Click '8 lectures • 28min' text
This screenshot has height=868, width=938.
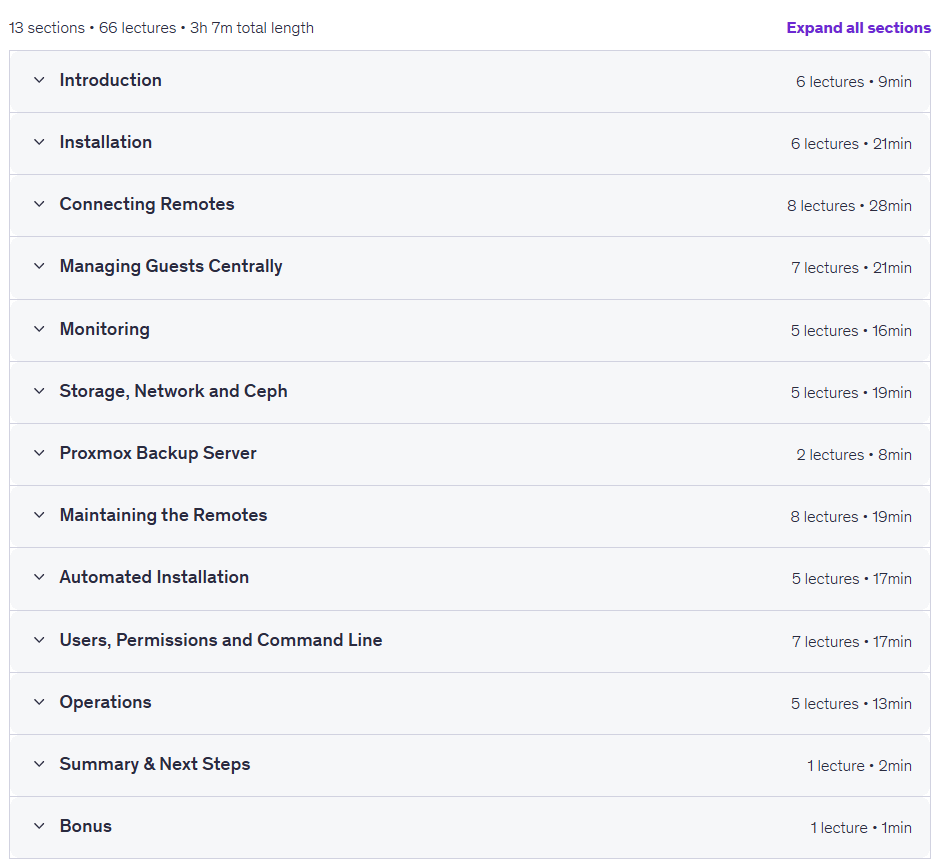point(849,206)
